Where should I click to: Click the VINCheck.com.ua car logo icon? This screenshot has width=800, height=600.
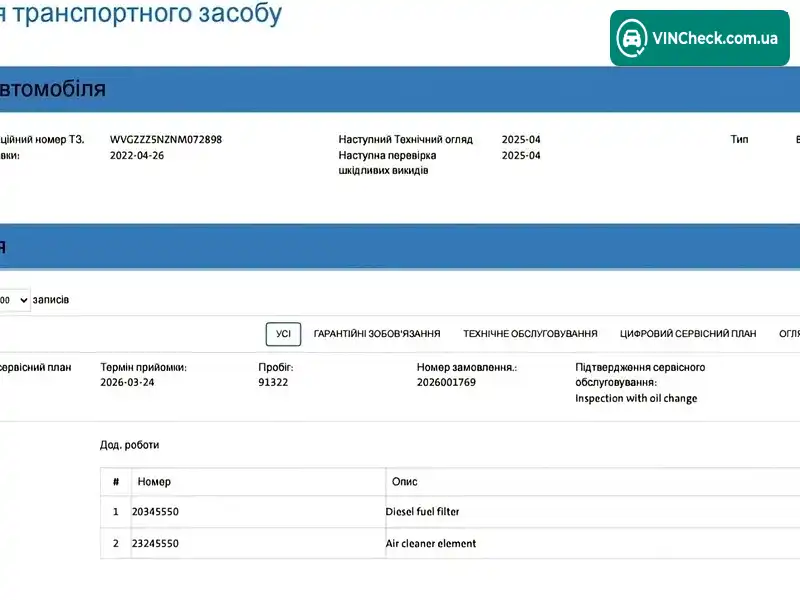click(632, 38)
